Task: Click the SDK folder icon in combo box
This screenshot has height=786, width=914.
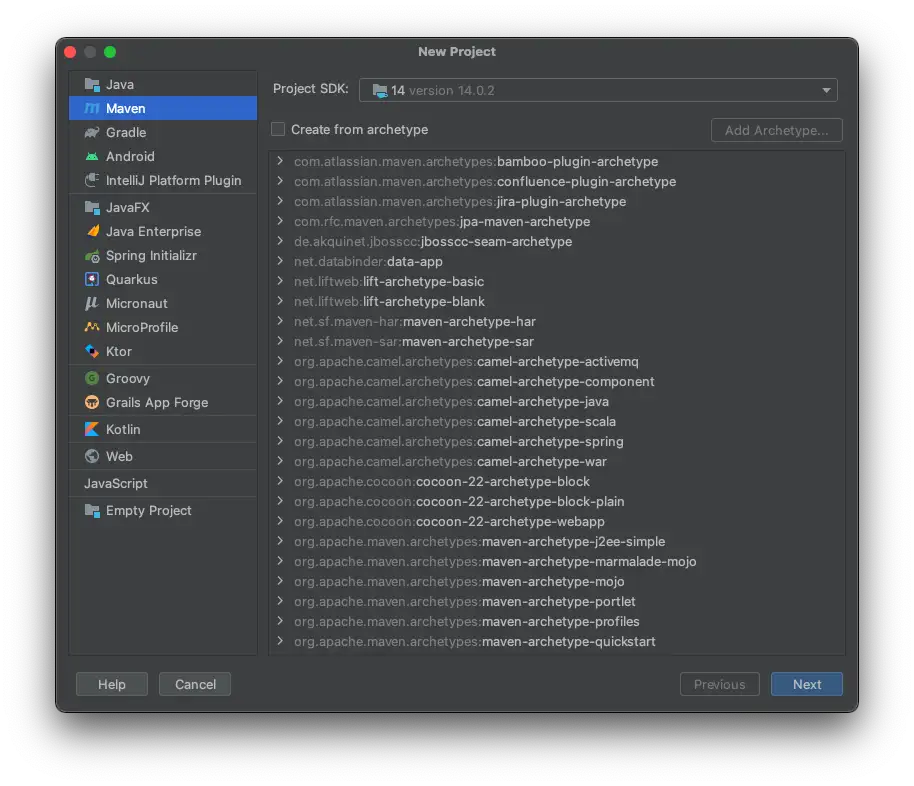Action: point(380,91)
